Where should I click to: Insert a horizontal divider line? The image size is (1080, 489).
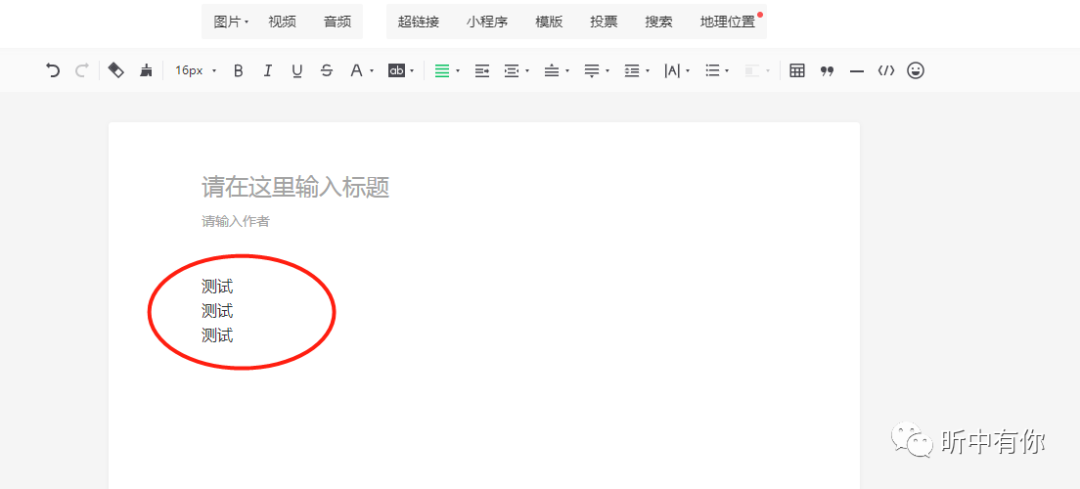tap(856, 71)
